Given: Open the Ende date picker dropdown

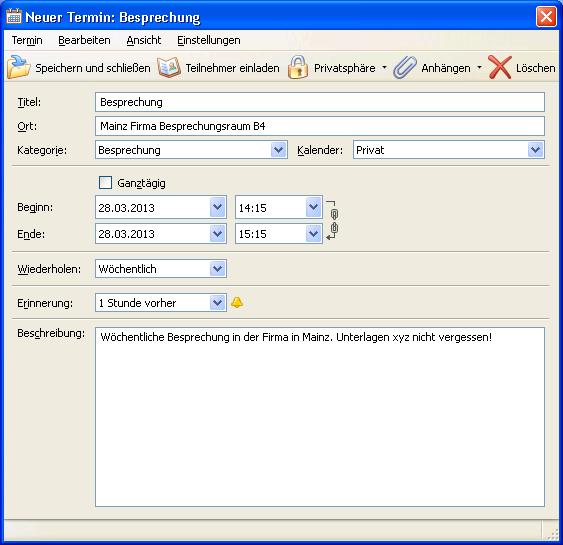Looking at the screenshot, I should tap(218, 234).
